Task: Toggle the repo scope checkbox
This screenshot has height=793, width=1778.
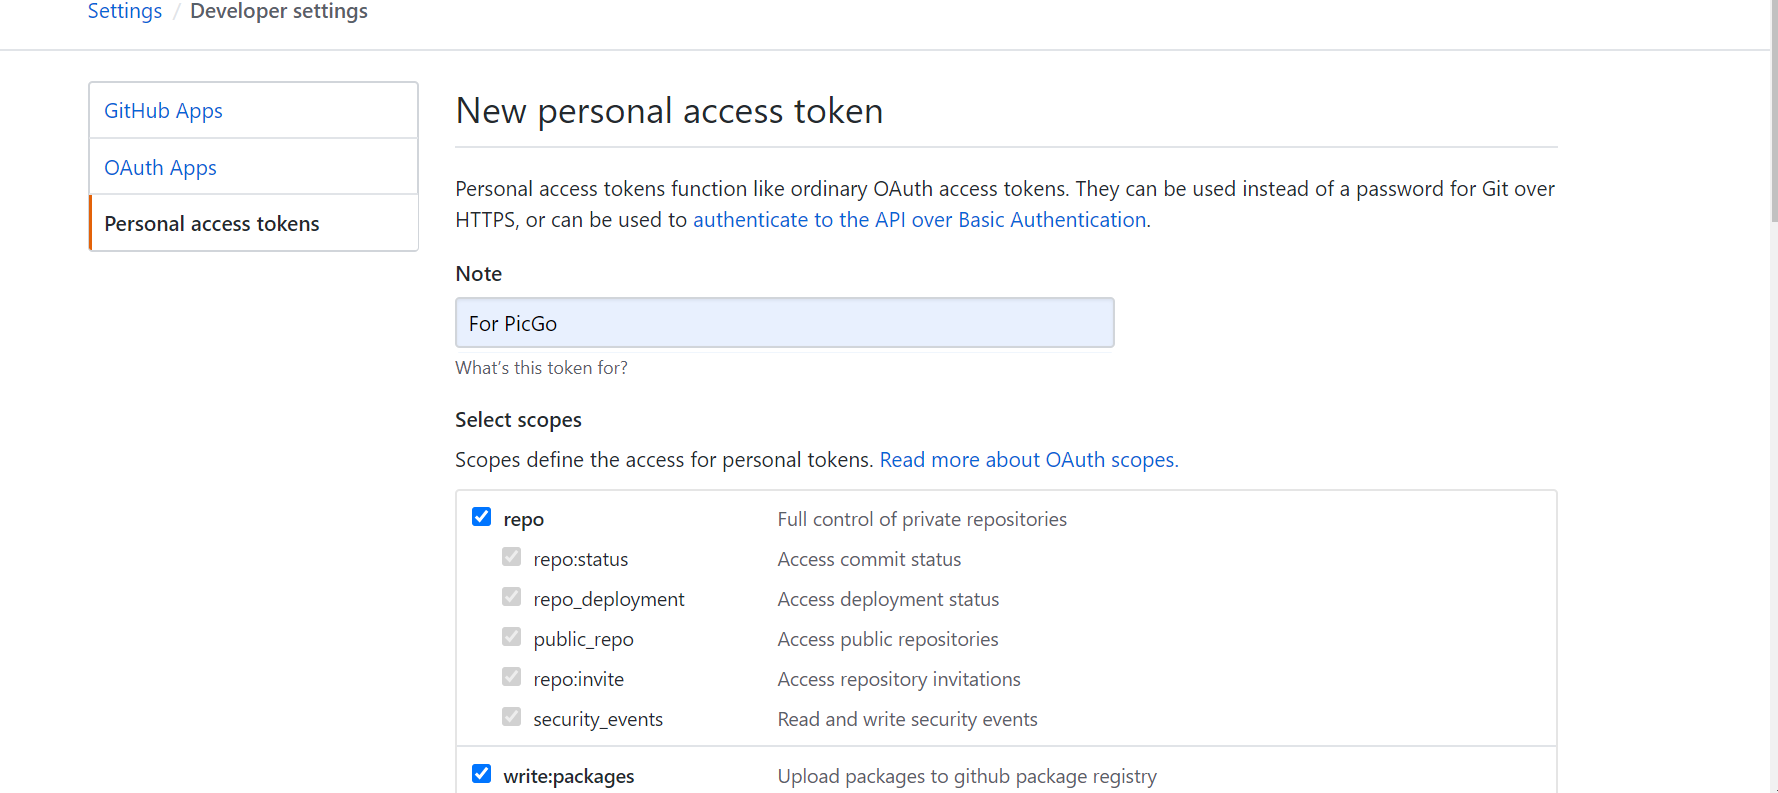Action: click(x=482, y=517)
